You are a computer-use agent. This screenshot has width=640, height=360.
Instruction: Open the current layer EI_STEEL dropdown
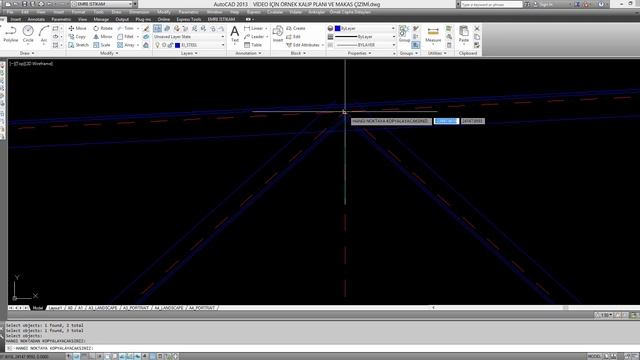[x=189, y=45]
